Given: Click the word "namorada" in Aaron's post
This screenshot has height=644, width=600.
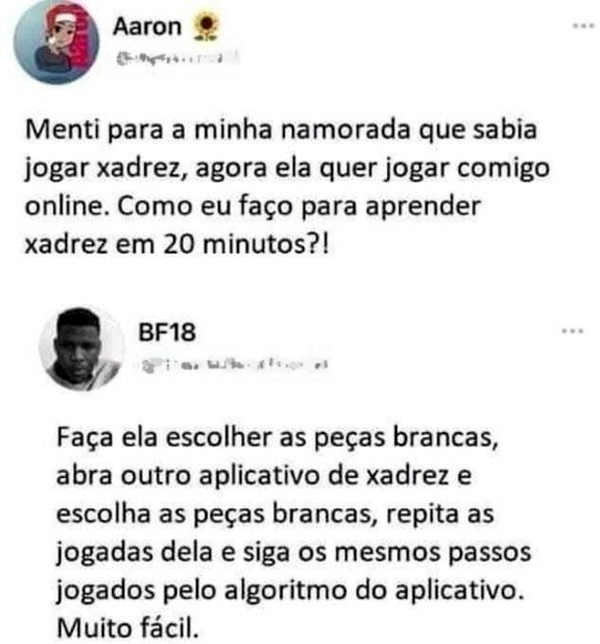Looking at the screenshot, I should (346, 129).
